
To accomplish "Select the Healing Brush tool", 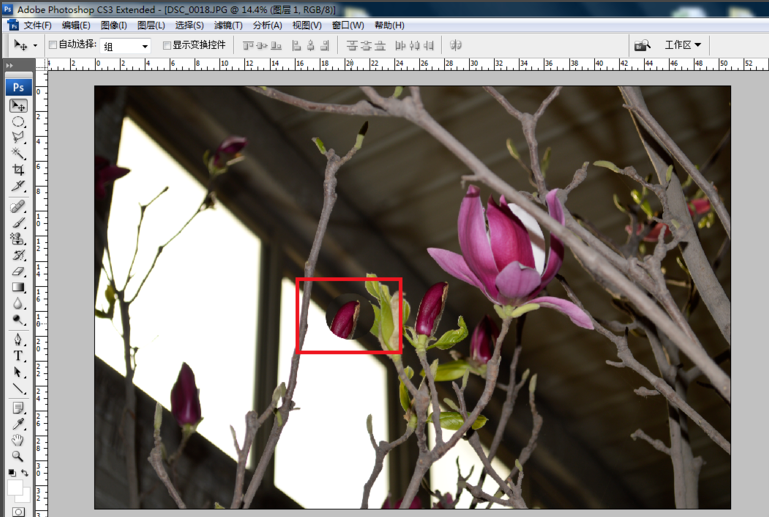I will click(18, 207).
